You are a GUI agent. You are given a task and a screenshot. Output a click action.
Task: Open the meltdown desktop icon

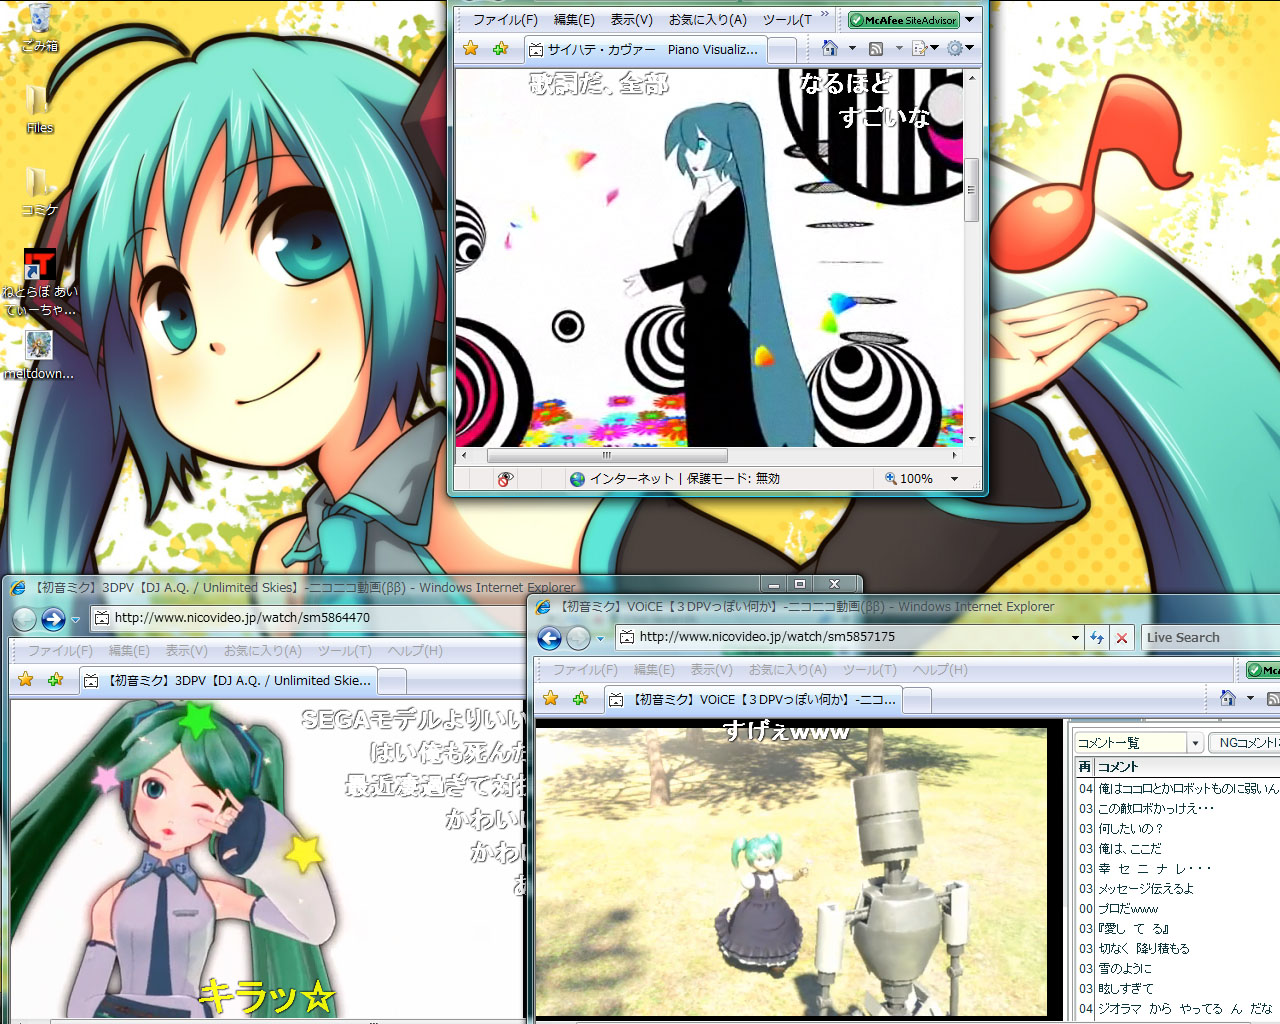tap(39, 355)
